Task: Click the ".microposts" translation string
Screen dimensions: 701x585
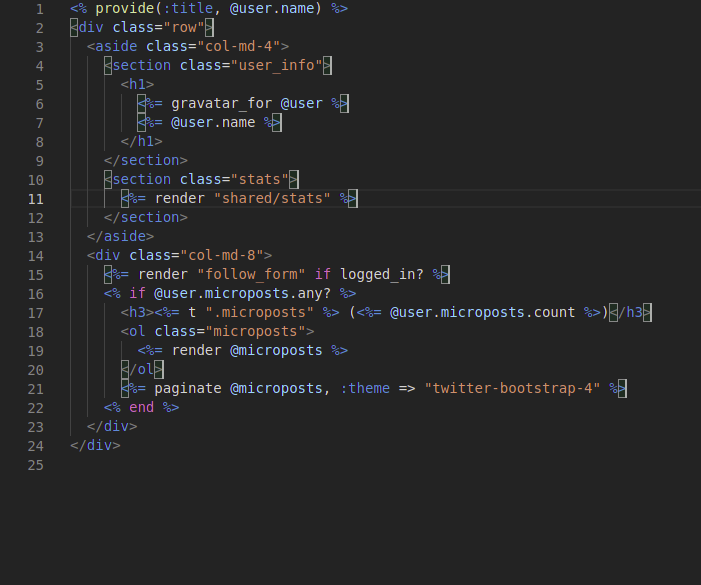Action: [260, 312]
